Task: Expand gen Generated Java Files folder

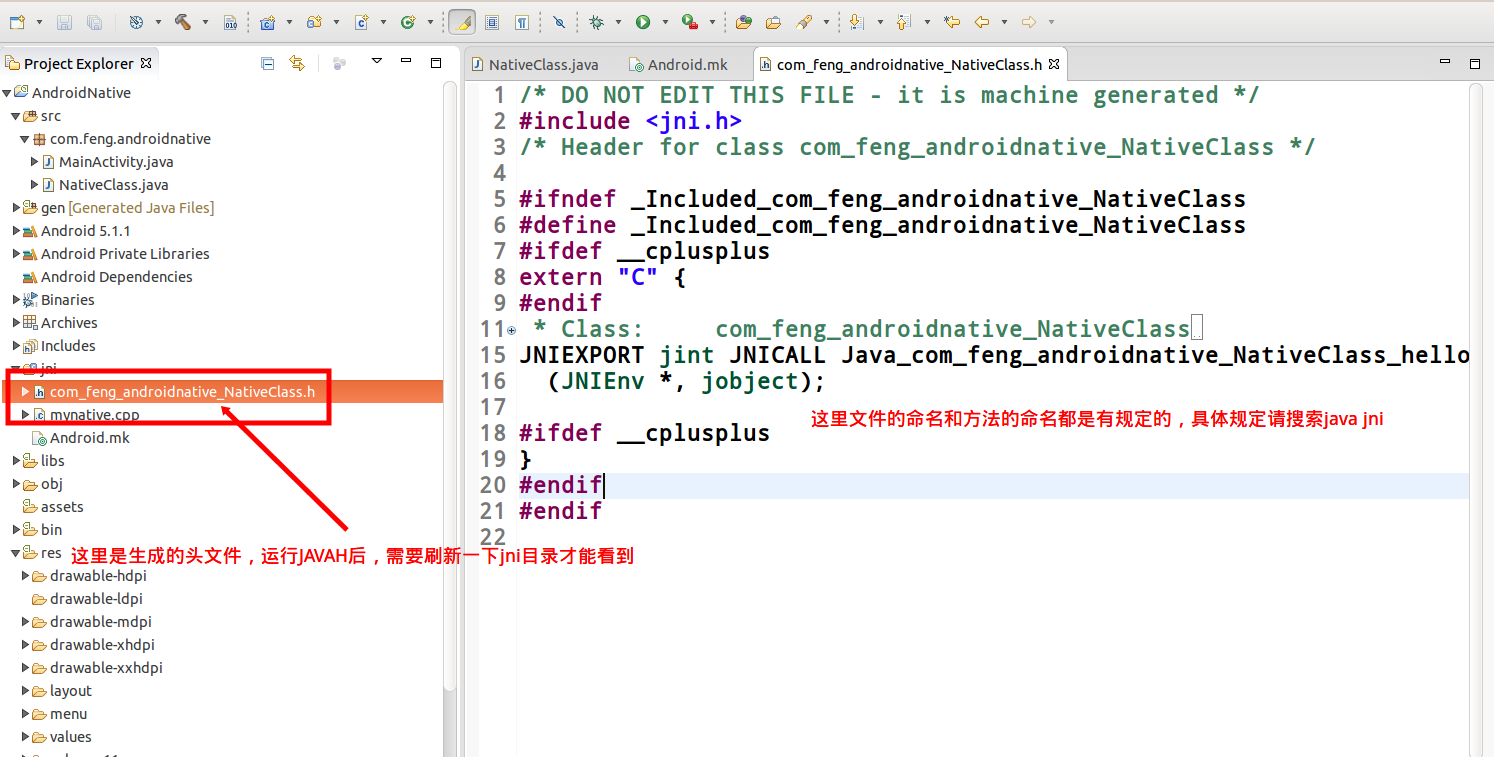Action: (x=16, y=208)
